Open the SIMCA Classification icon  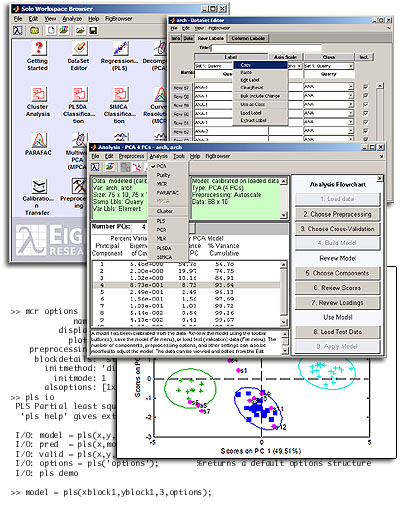(x=120, y=94)
